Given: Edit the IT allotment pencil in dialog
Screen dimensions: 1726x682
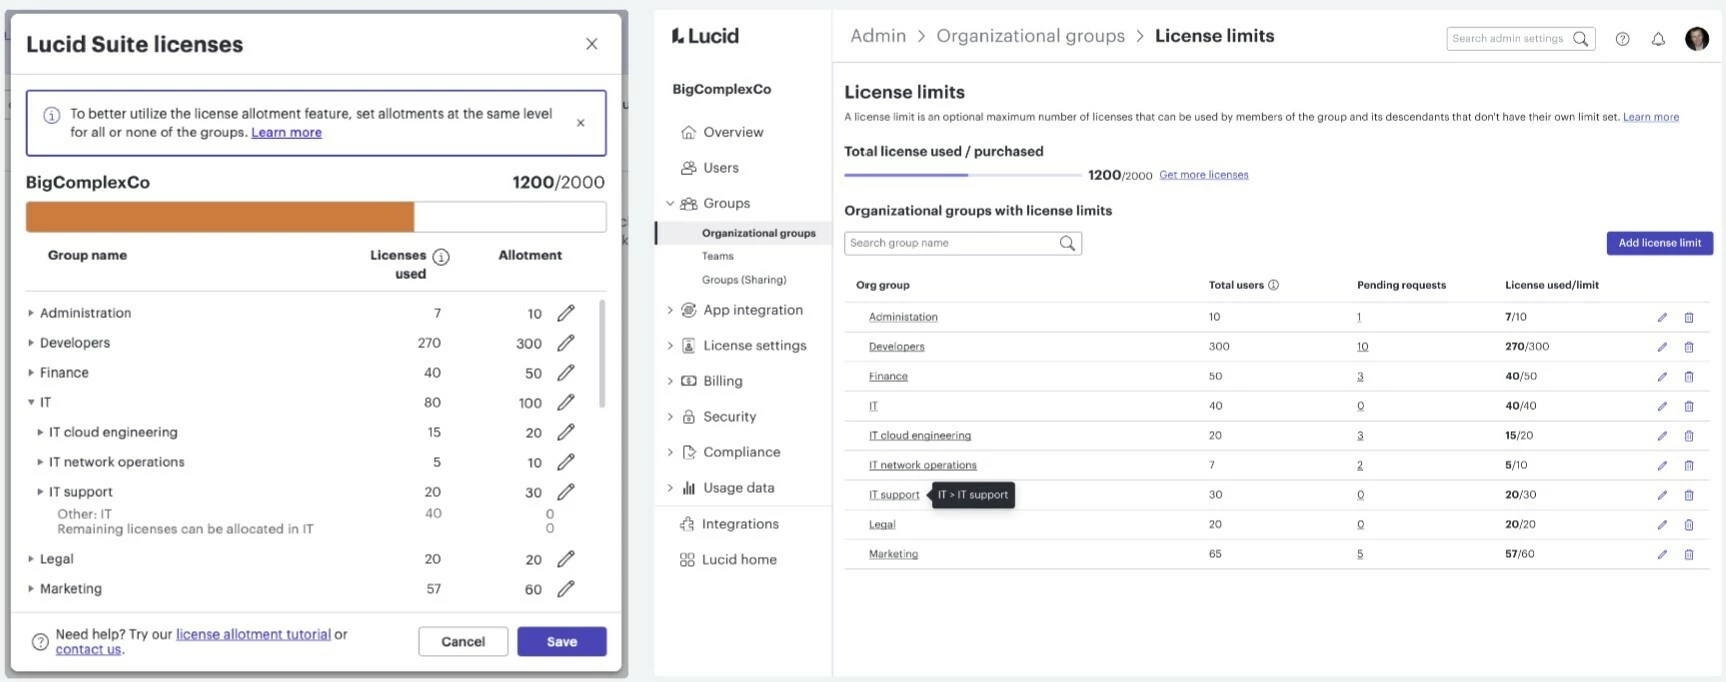Looking at the screenshot, I should 566,402.
